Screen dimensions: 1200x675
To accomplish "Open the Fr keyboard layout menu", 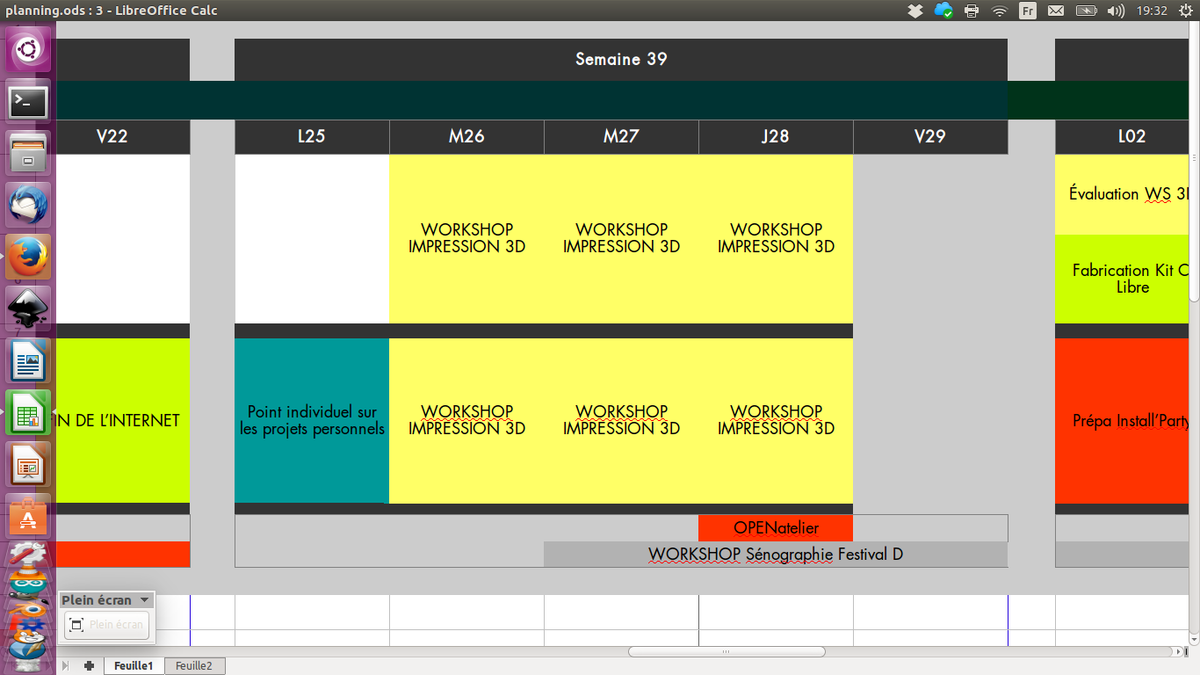I will click(1027, 11).
